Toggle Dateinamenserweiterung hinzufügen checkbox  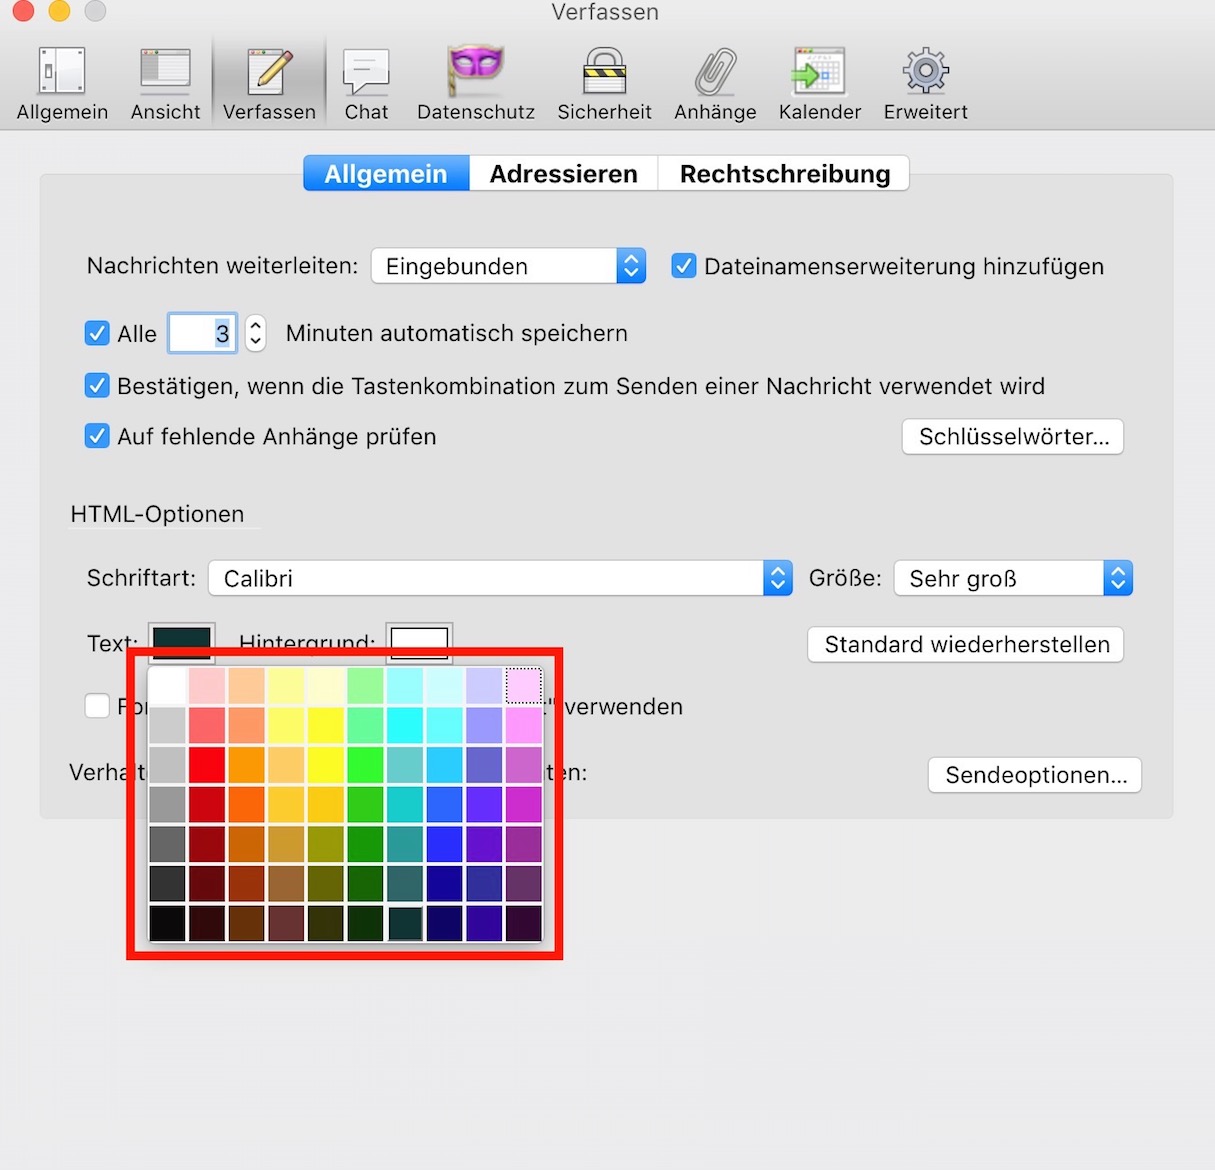coord(684,266)
